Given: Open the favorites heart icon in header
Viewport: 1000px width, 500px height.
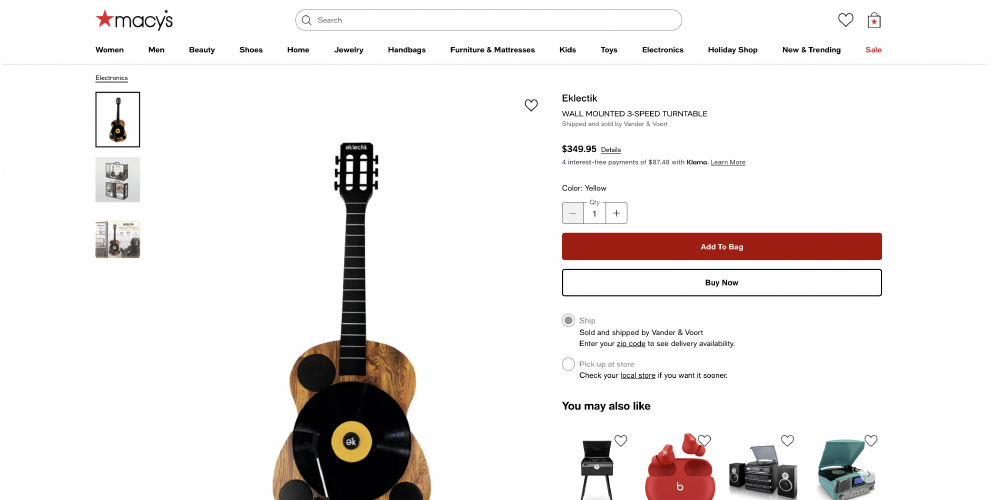Looking at the screenshot, I should pyautogui.click(x=845, y=20).
